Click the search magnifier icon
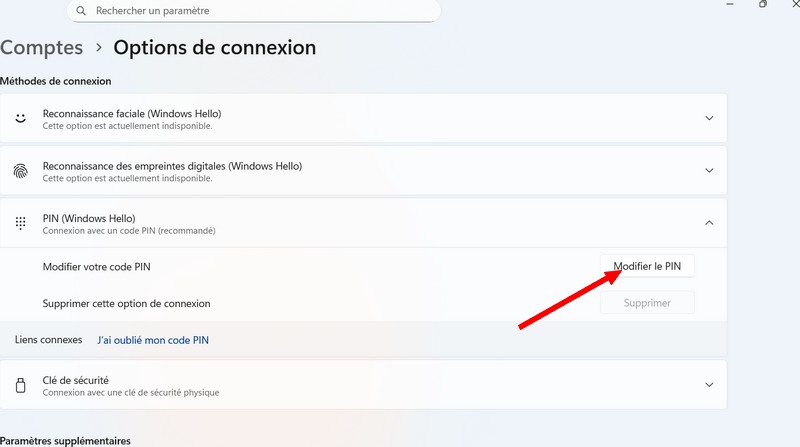 (x=82, y=11)
